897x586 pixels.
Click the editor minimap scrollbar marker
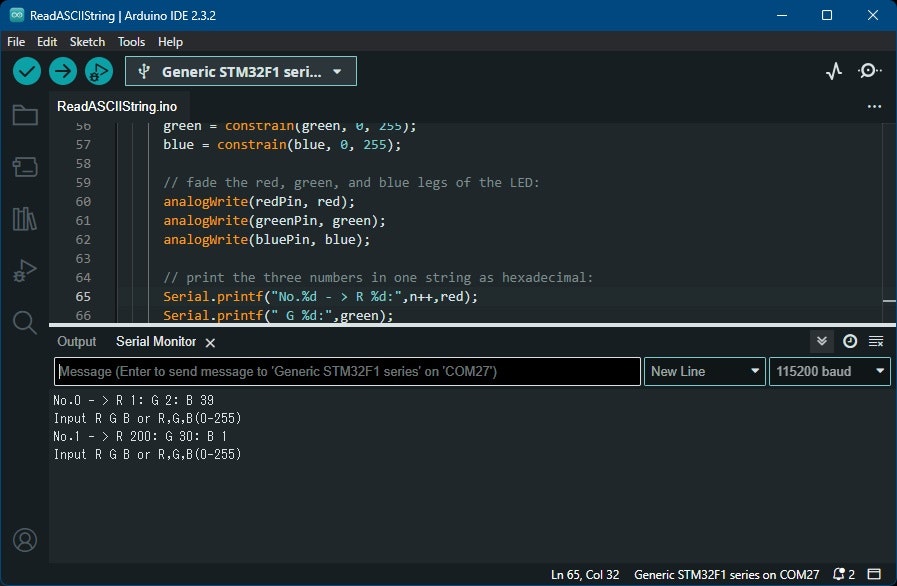[889, 300]
